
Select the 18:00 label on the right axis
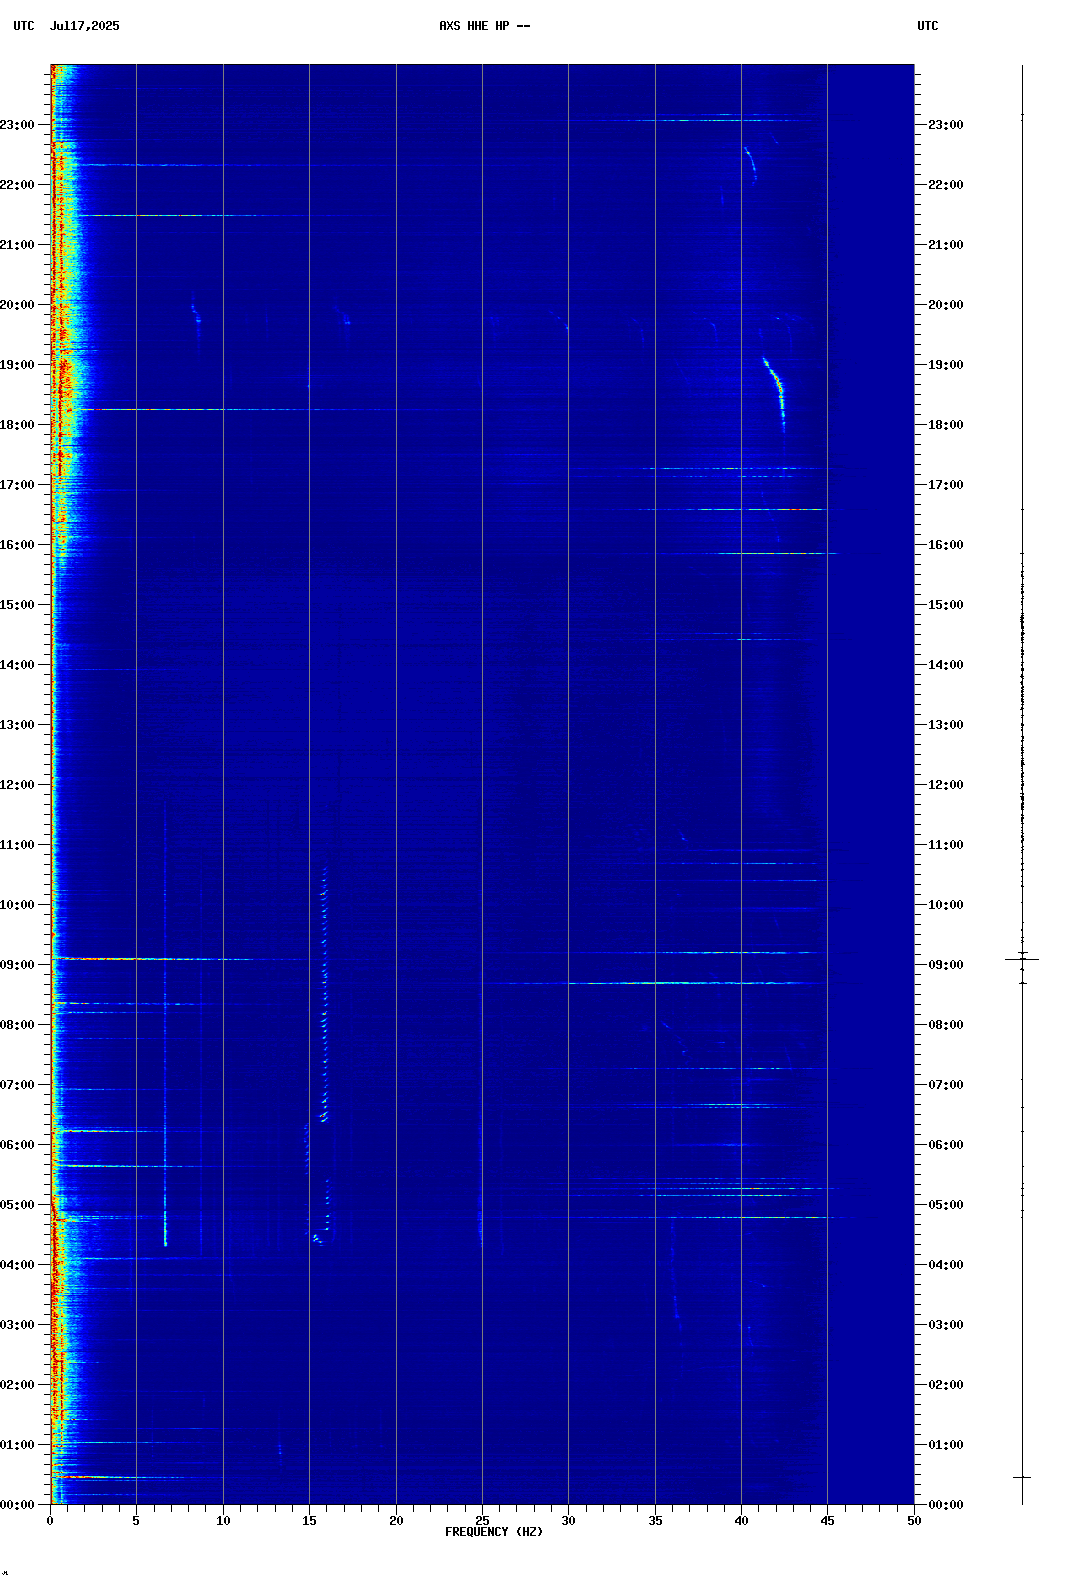coord(946,425)
